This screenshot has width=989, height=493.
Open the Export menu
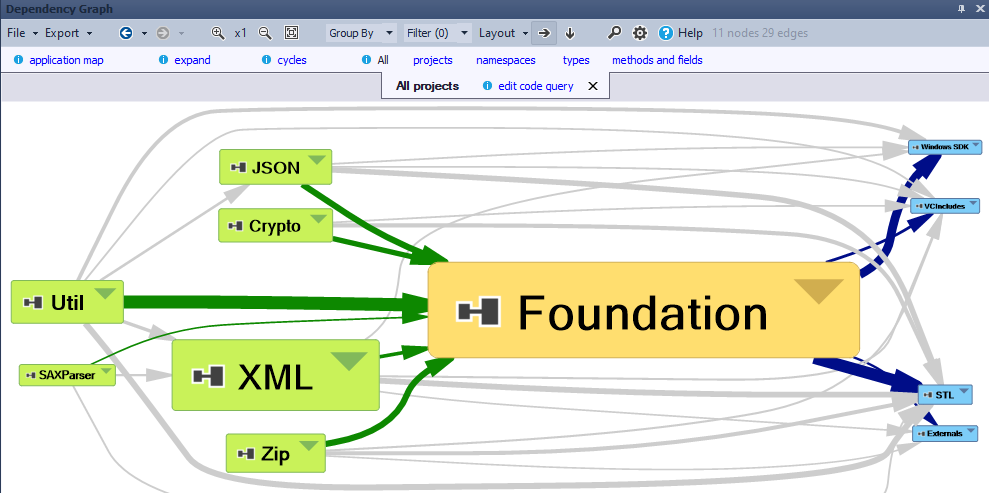pyautogui.click(x=69, y=33)
